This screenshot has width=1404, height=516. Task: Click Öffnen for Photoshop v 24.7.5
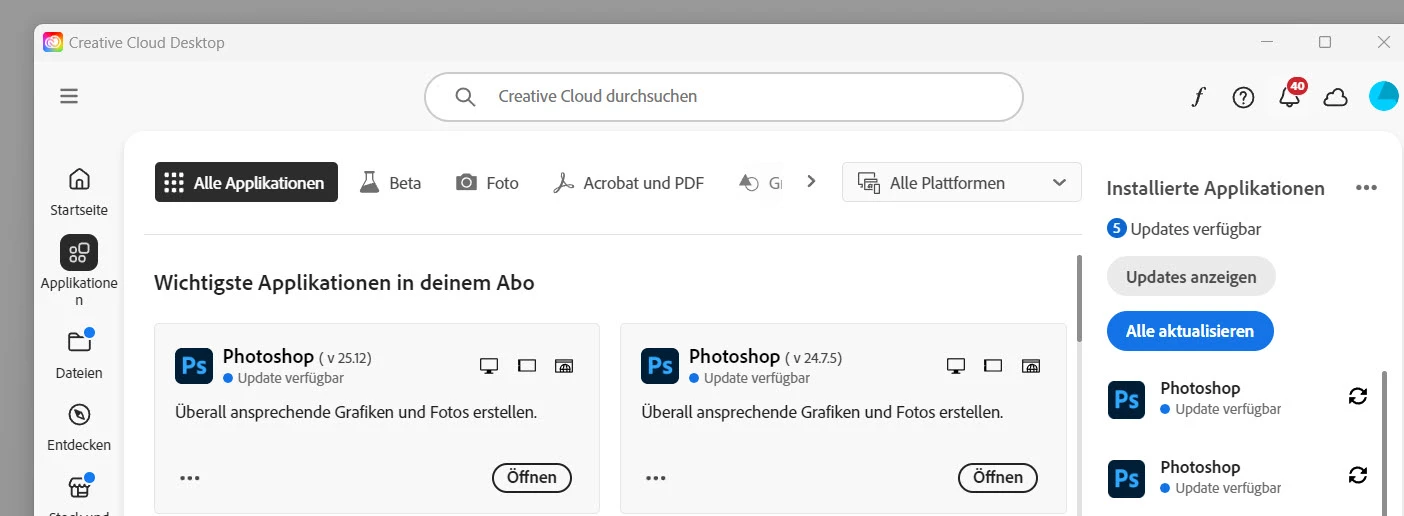pos(998,478)
